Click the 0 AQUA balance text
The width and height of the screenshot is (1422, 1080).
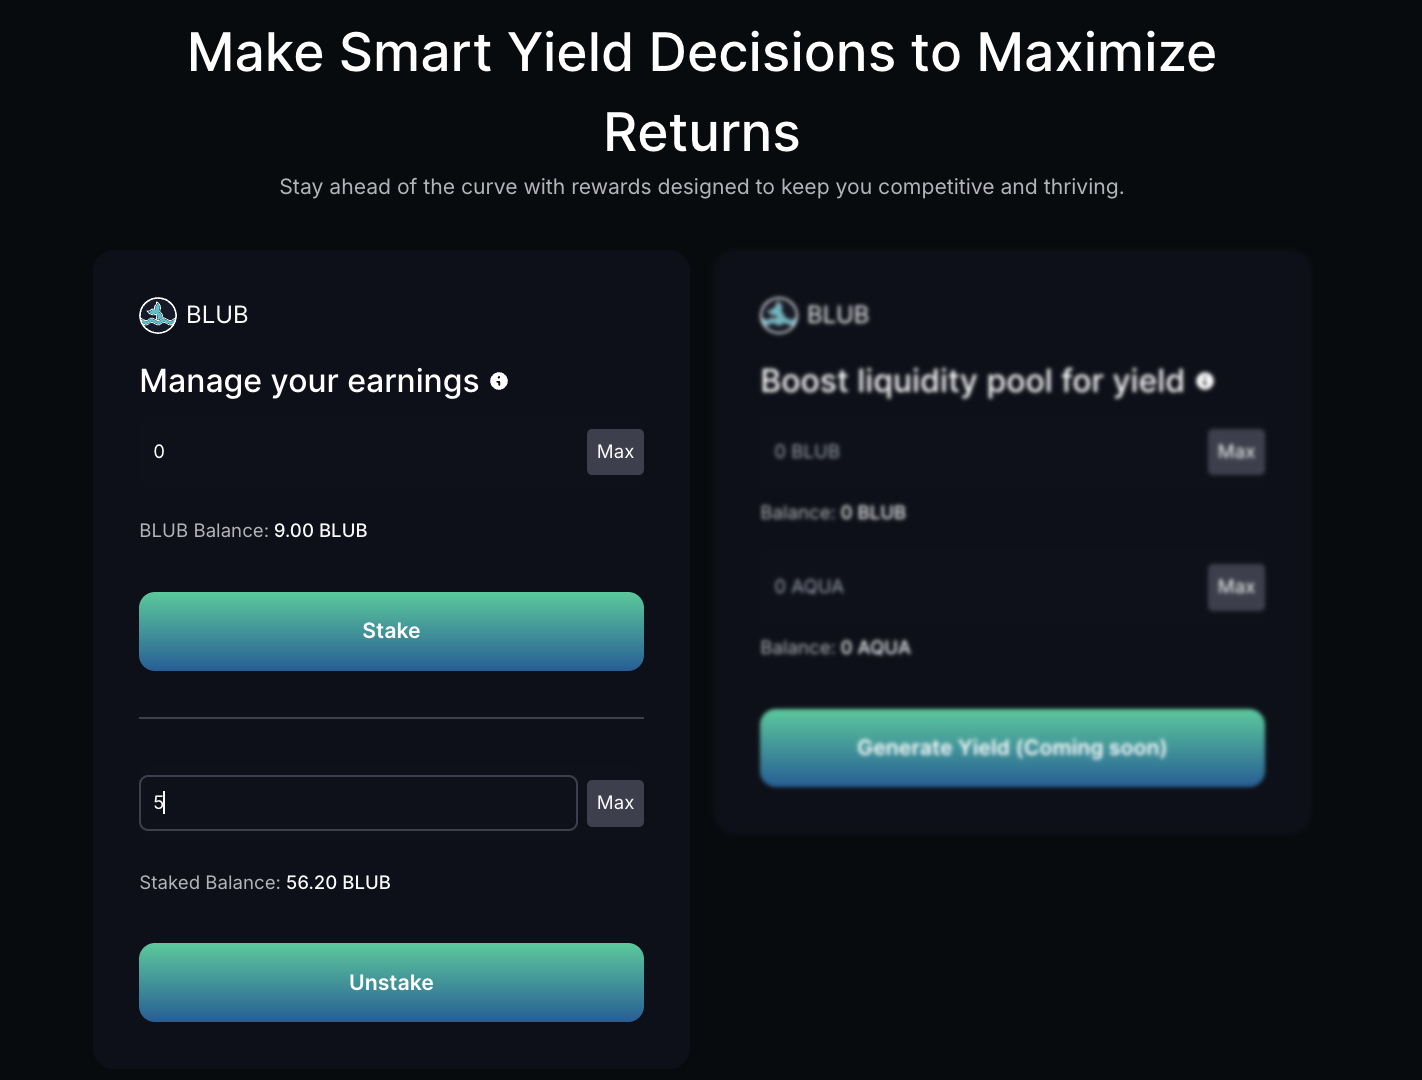coord(875,648)
